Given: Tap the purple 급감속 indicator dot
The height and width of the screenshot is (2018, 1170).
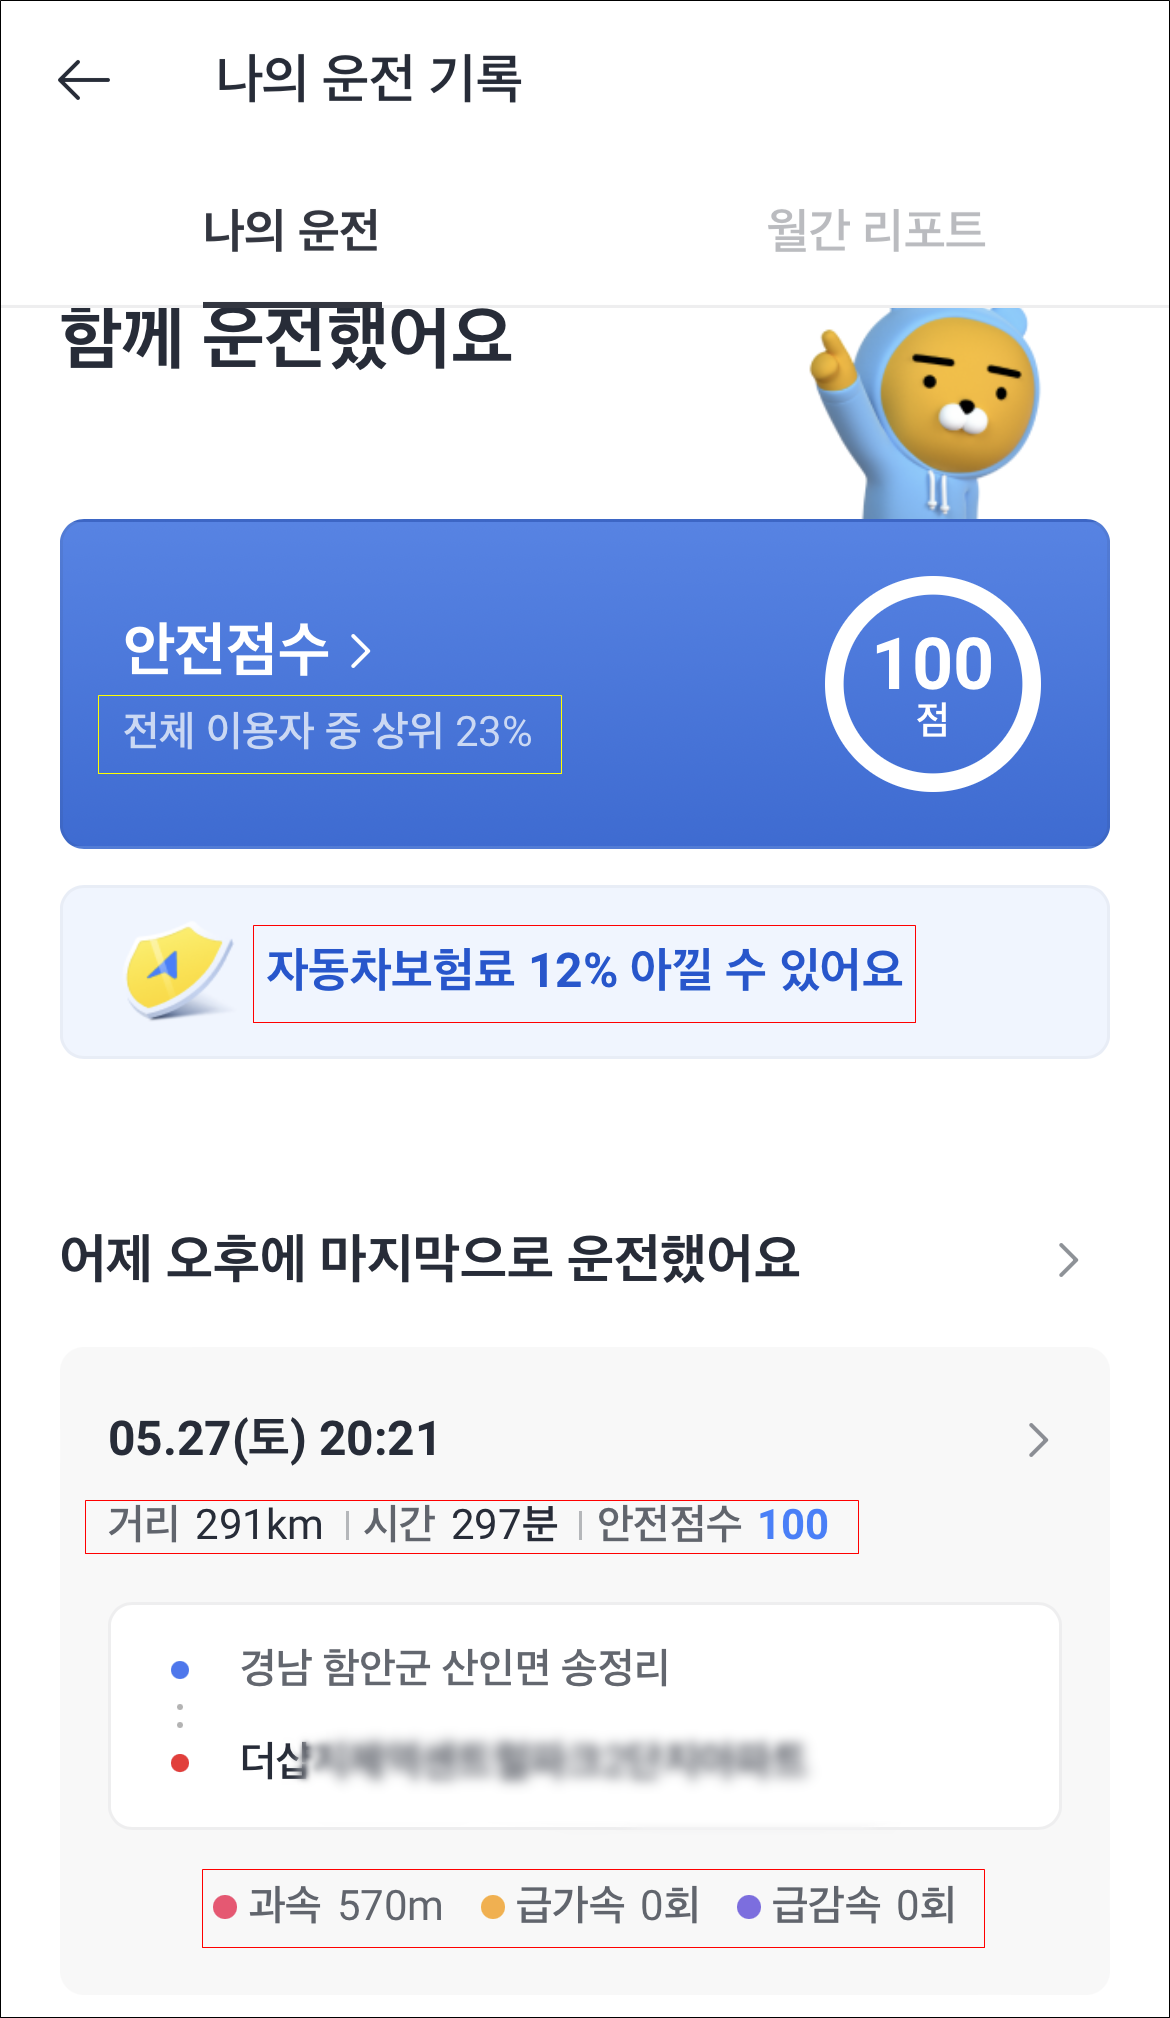Looking at the screenshot, I should [749, 1907].
